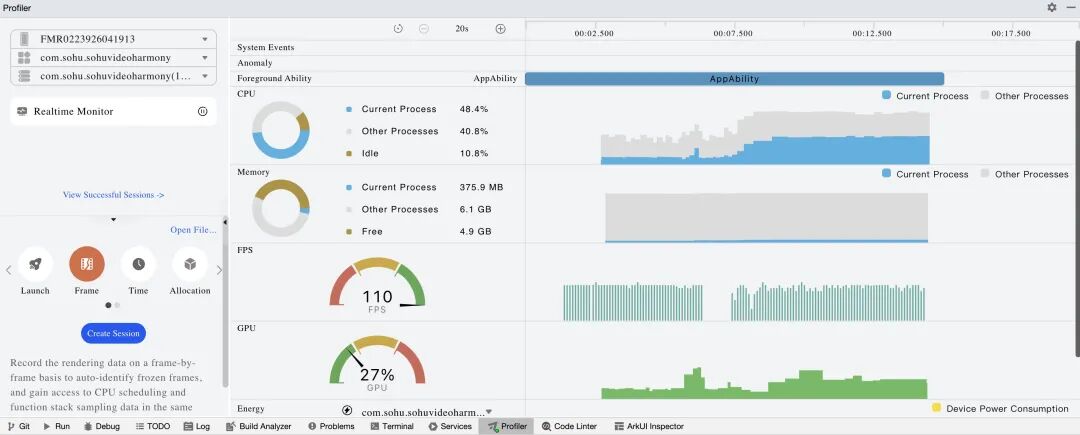Select the Anomaly row label
The width and height of the screenshot is (1080, 435).
(254, 63)
